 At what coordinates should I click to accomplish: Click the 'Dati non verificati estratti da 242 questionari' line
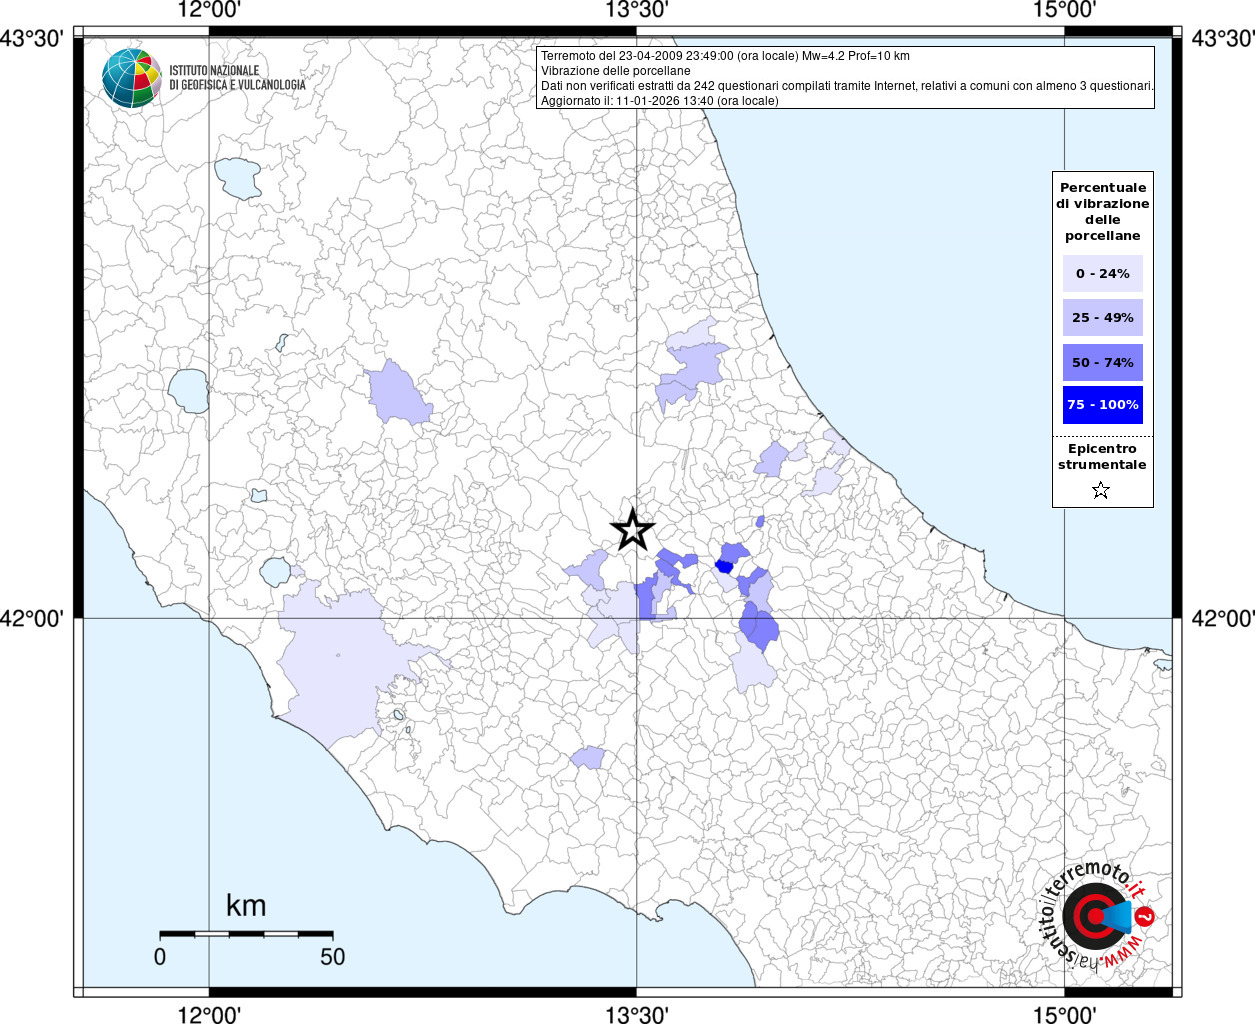coord(847,86)
